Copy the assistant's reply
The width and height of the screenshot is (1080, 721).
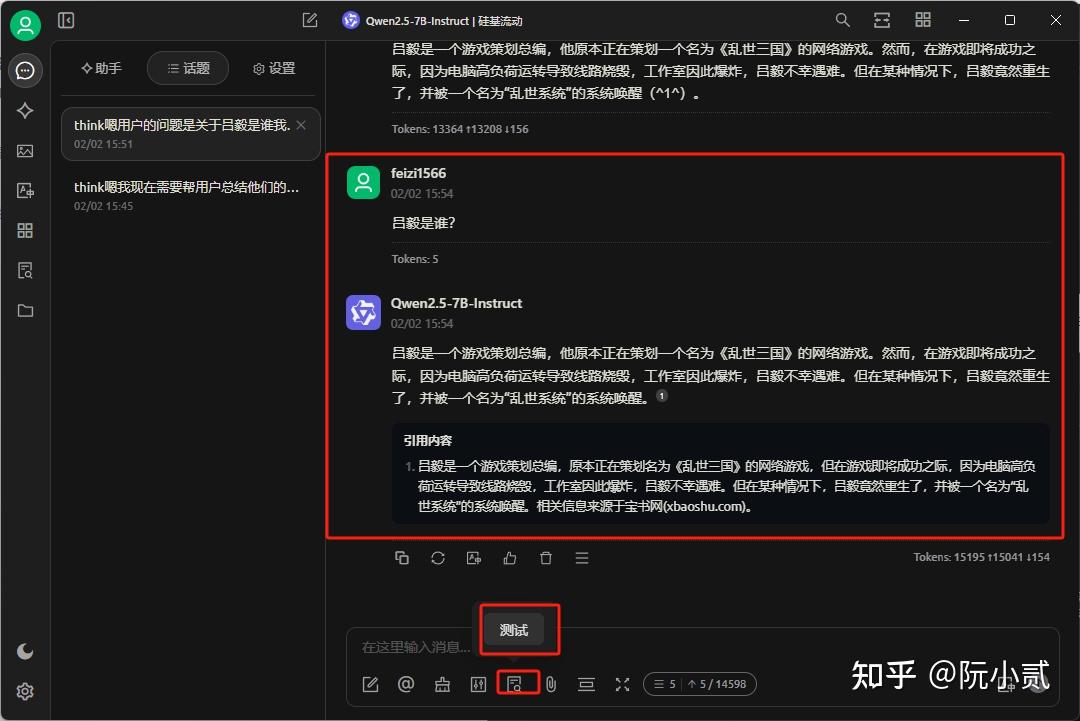coord(402,558)
